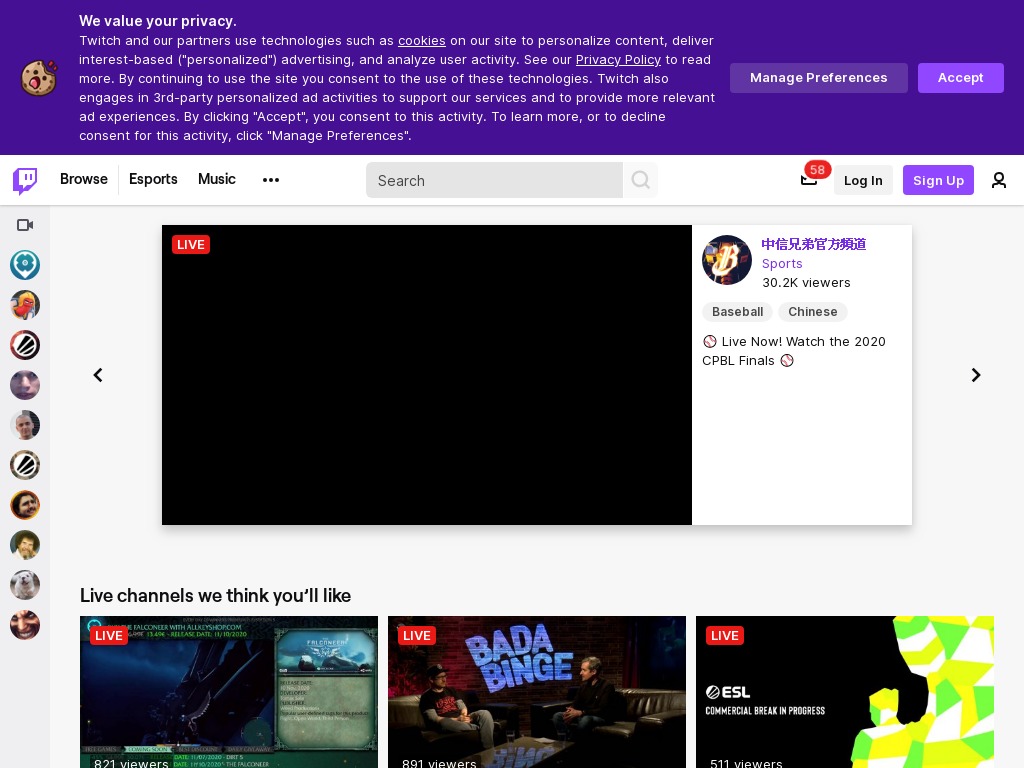
Task: Select the Chinese tag
Action: point(812,312)
